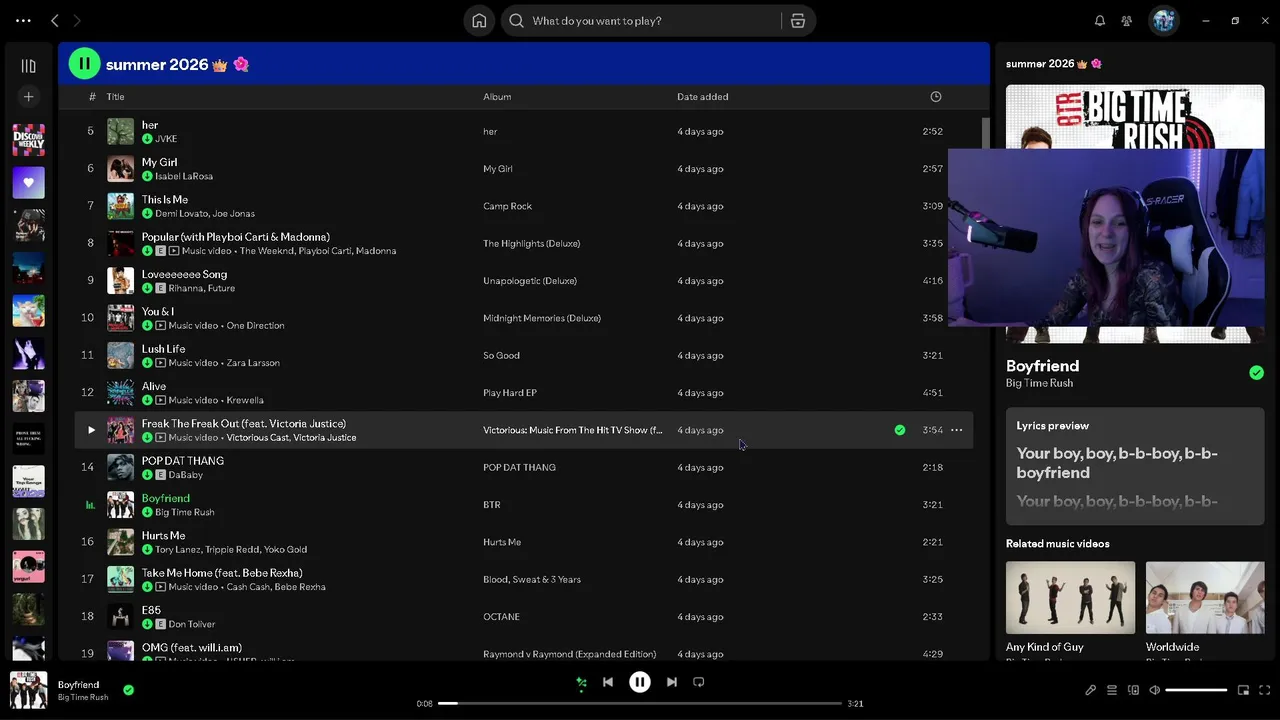1280x720 pixels.
Task: Skip to next track
Action: [672, 682]
